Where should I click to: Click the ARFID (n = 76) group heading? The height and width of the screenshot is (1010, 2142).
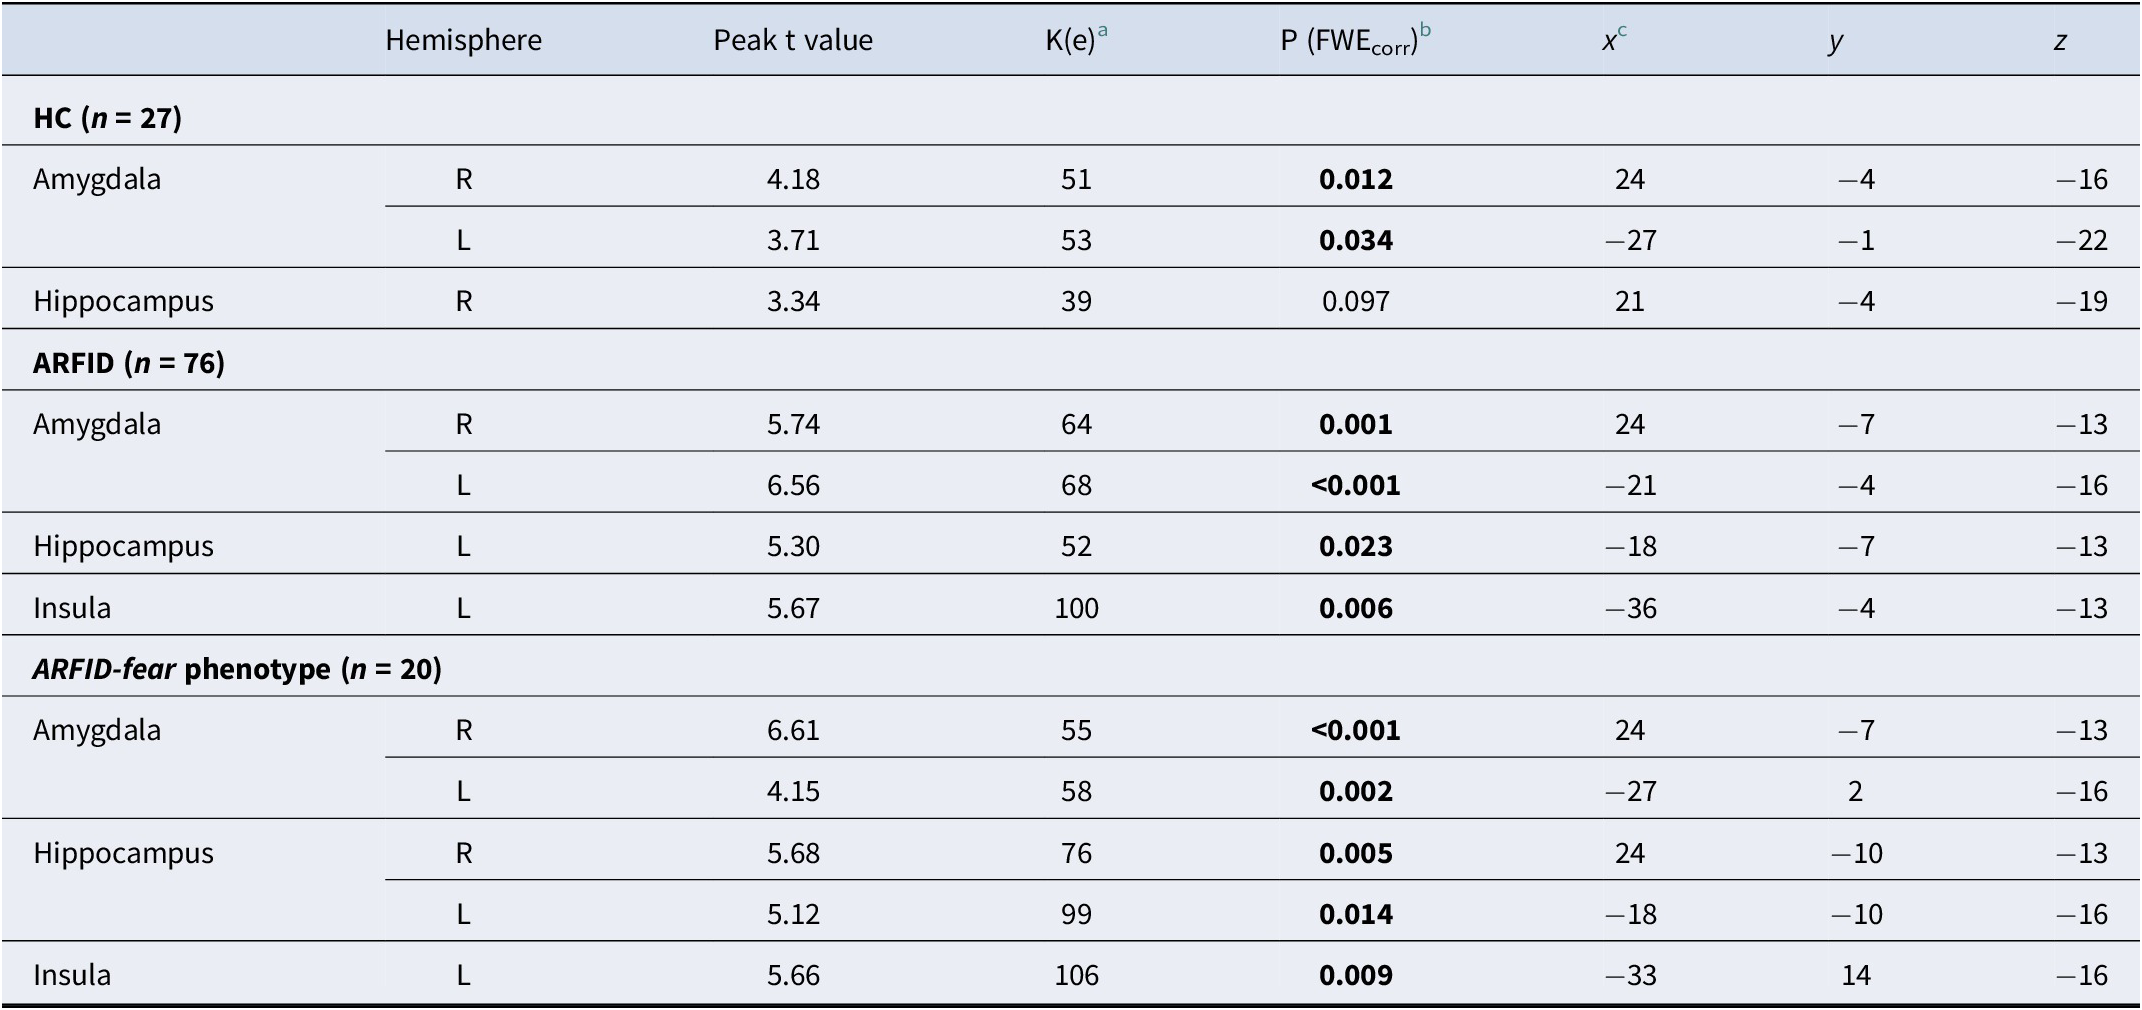click(128, 362)
